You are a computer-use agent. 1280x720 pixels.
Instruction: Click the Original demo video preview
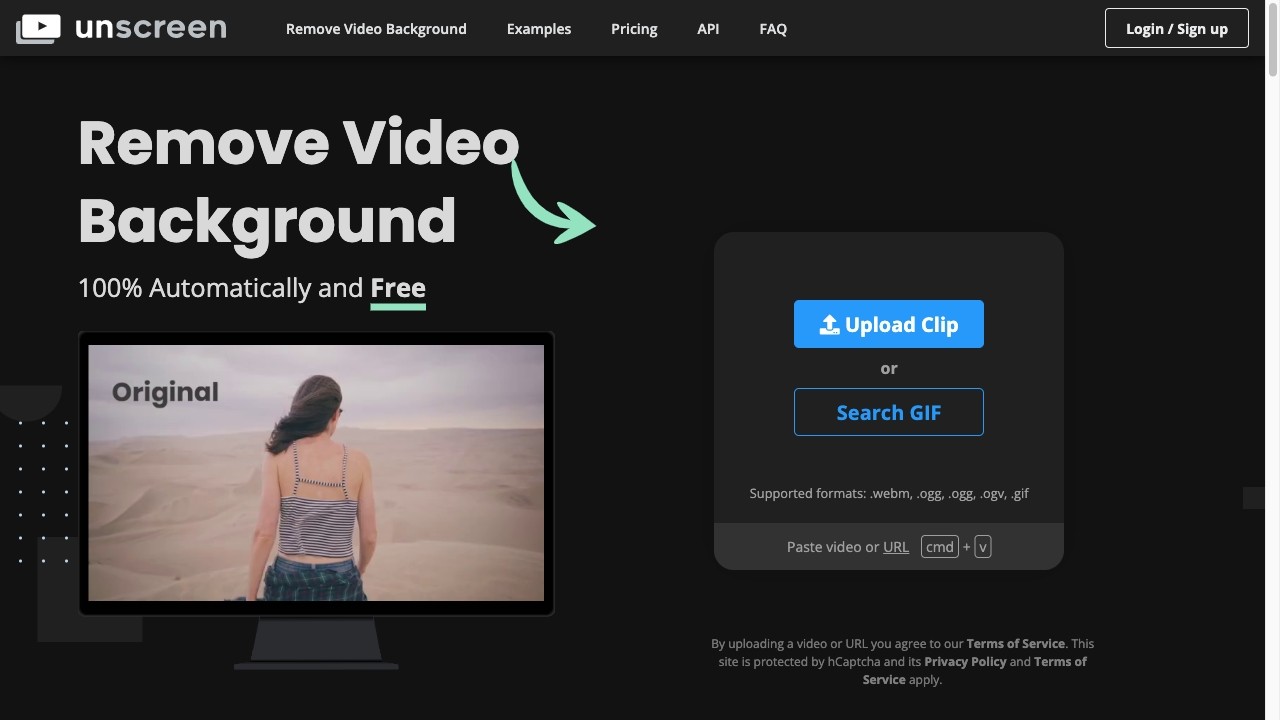pyautogui.click(x=316, y=473)
